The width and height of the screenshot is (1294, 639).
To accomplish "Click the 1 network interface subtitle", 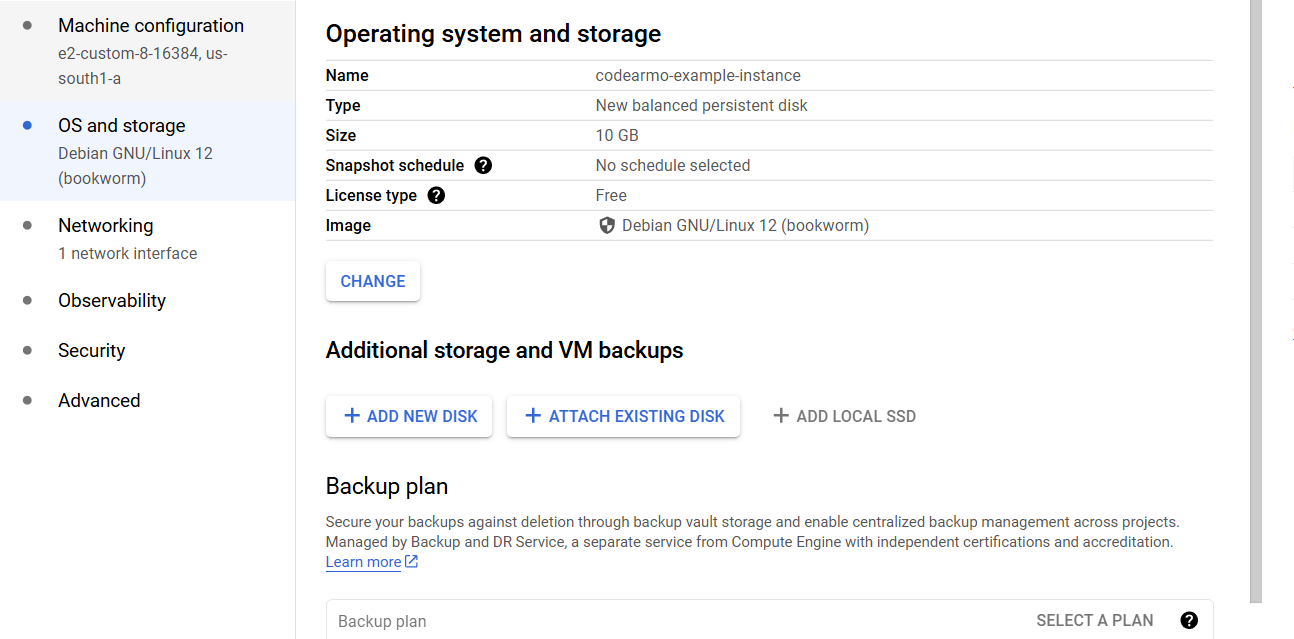I will (x=128, y=253).
